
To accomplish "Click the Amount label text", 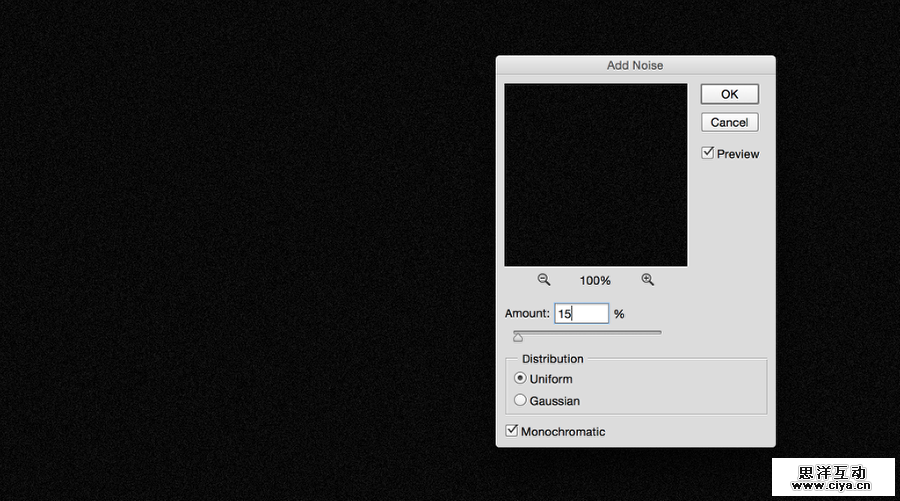I will 527,314.
